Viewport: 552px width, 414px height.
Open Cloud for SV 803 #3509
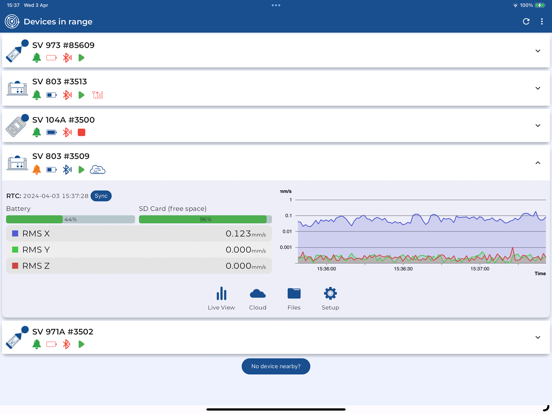coord(258,299)
